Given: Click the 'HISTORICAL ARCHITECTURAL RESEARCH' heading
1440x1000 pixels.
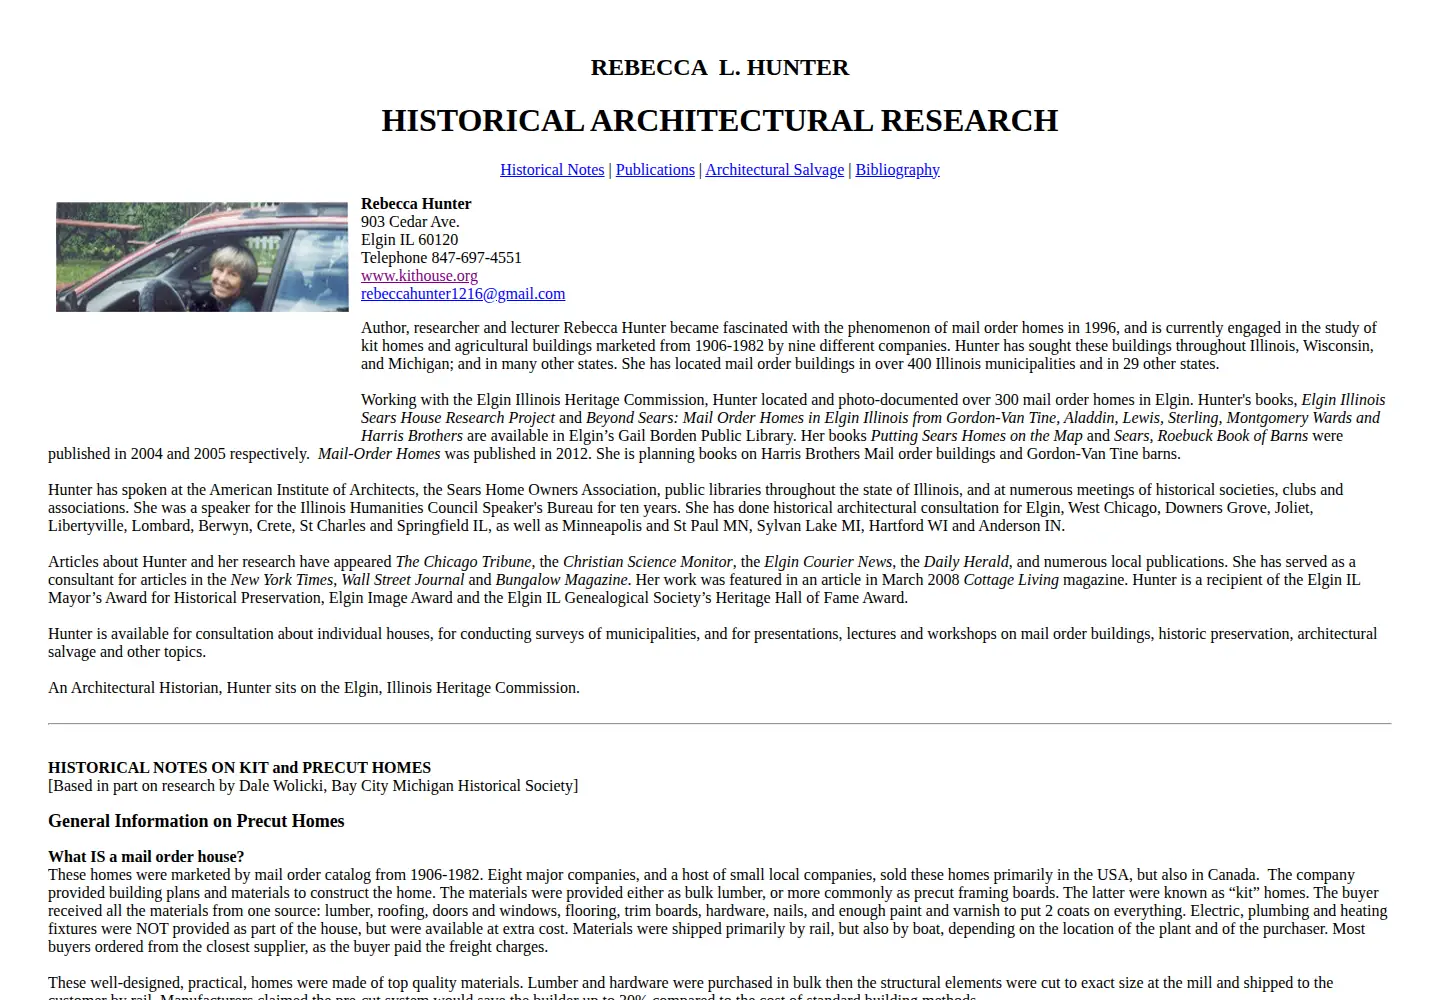Looking at the screenshot, I should click(720, 120).
